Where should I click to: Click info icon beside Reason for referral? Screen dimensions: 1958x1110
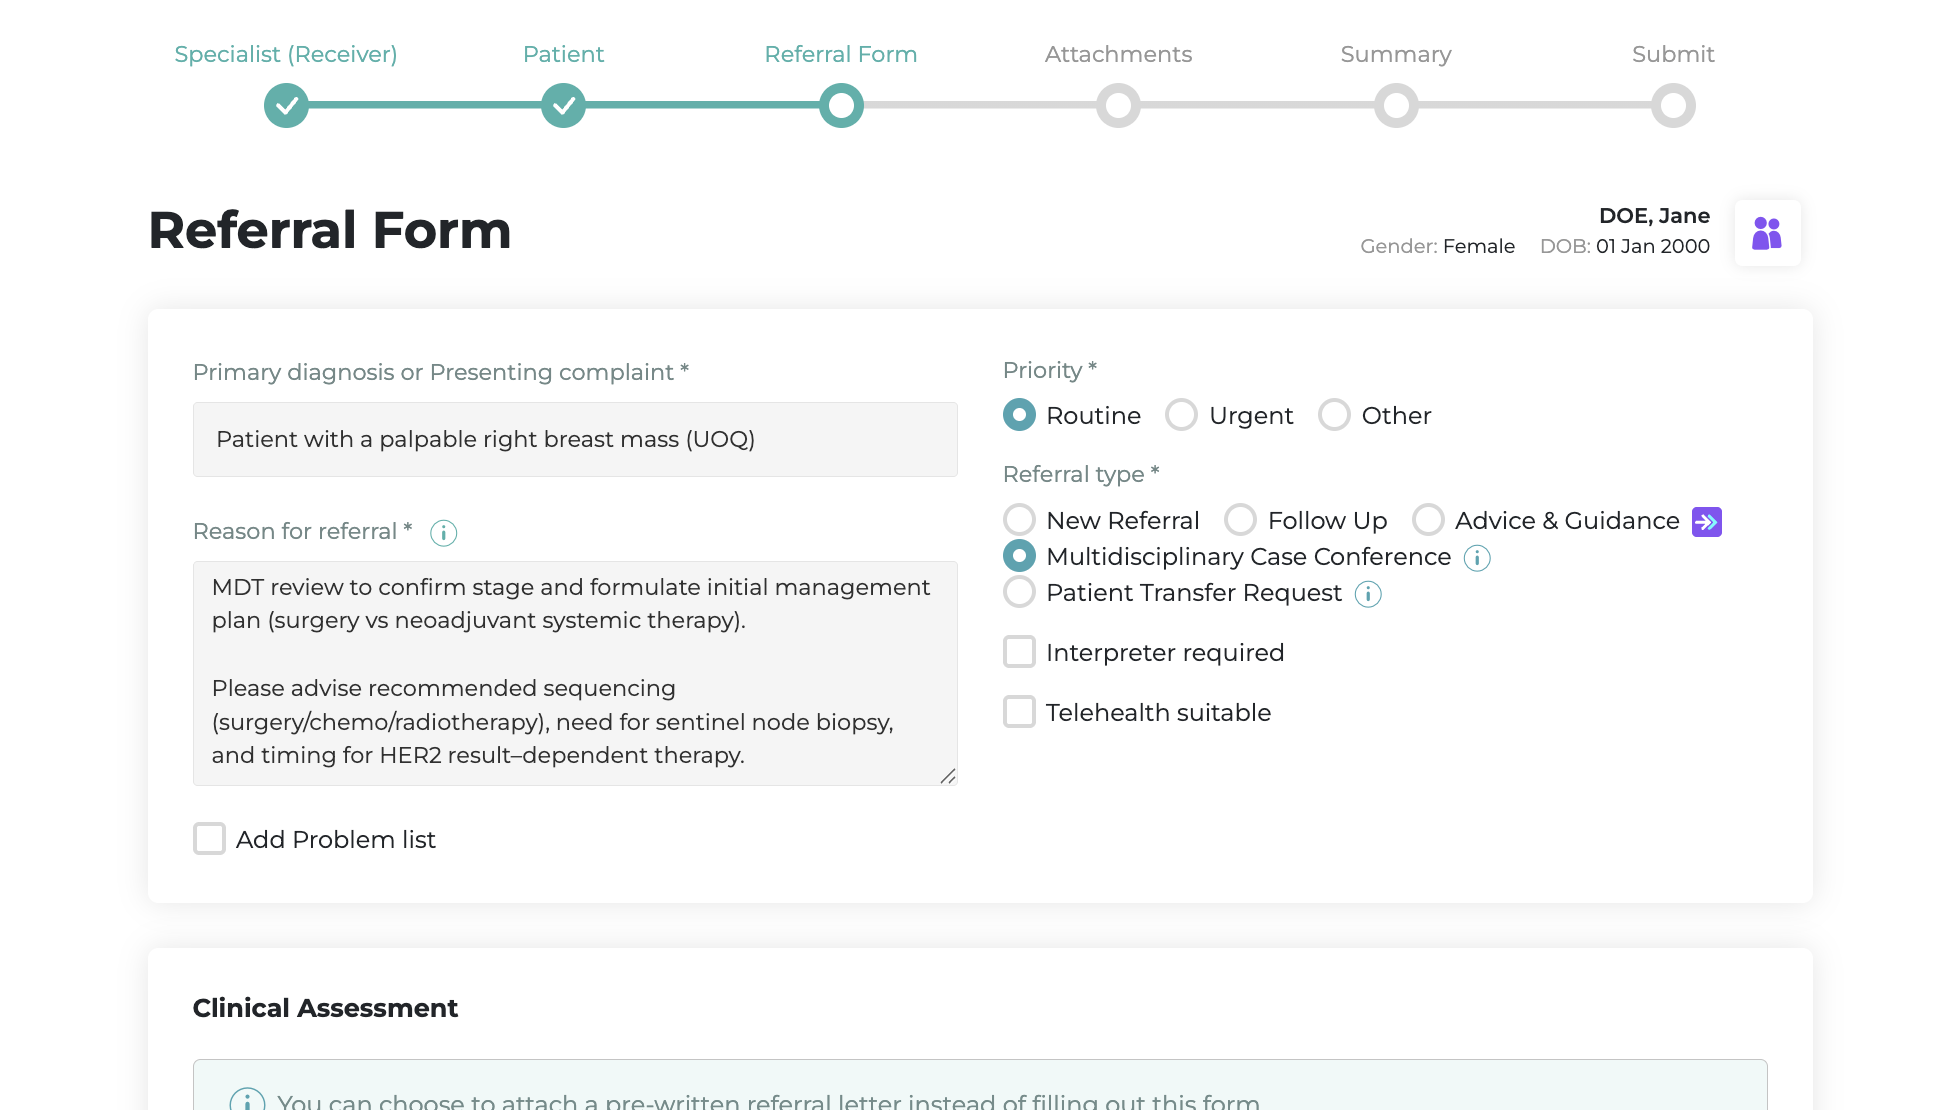pos(443,533)
